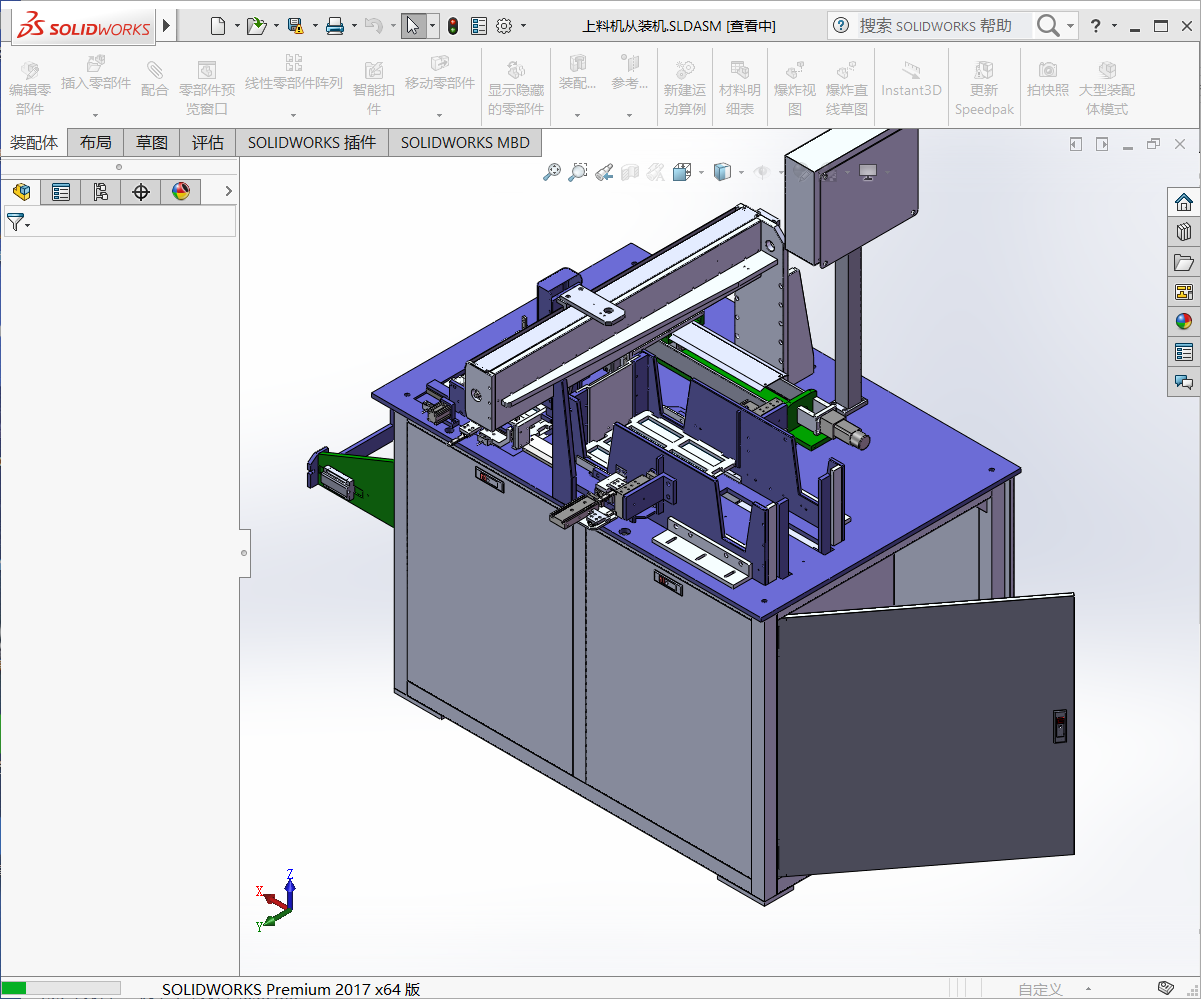The width and height of the screenshot is (1201, 999).
Task: Open the SOLIDWORKS Forum task pane
Action: tap(1184, 382)
